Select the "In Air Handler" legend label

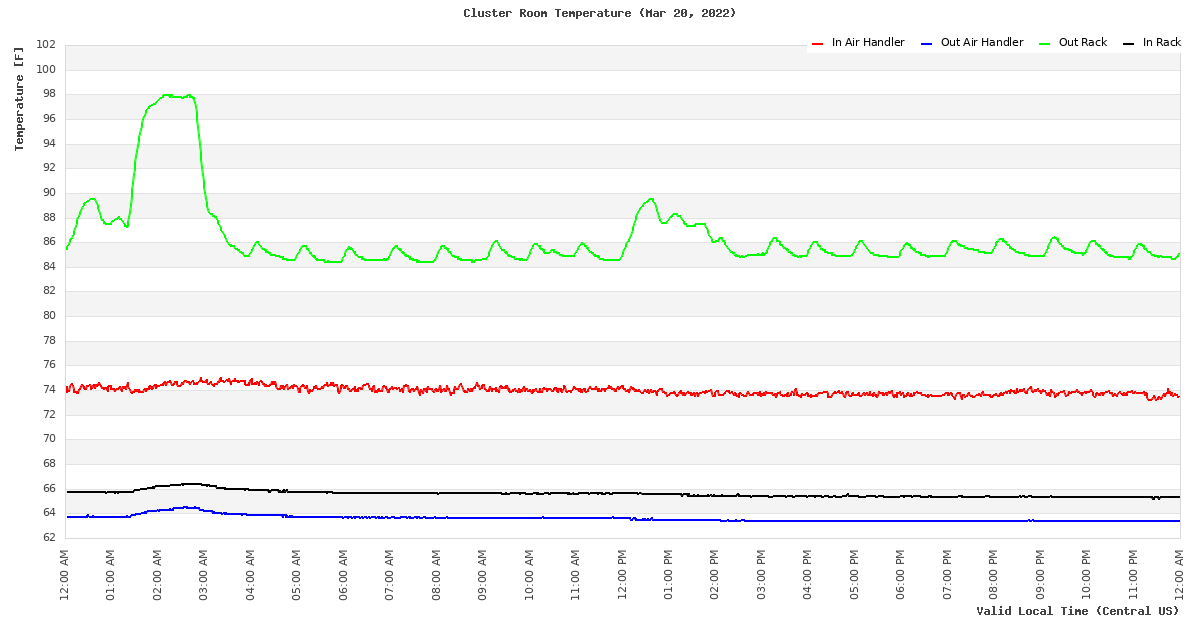(868, 43)
